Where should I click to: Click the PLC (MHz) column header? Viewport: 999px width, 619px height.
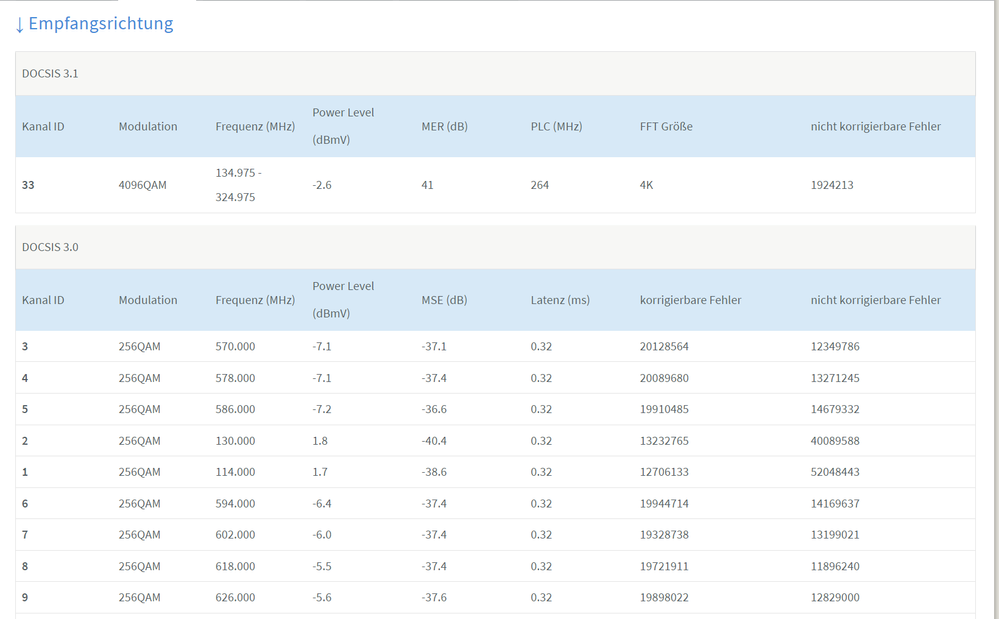point(556,127)
